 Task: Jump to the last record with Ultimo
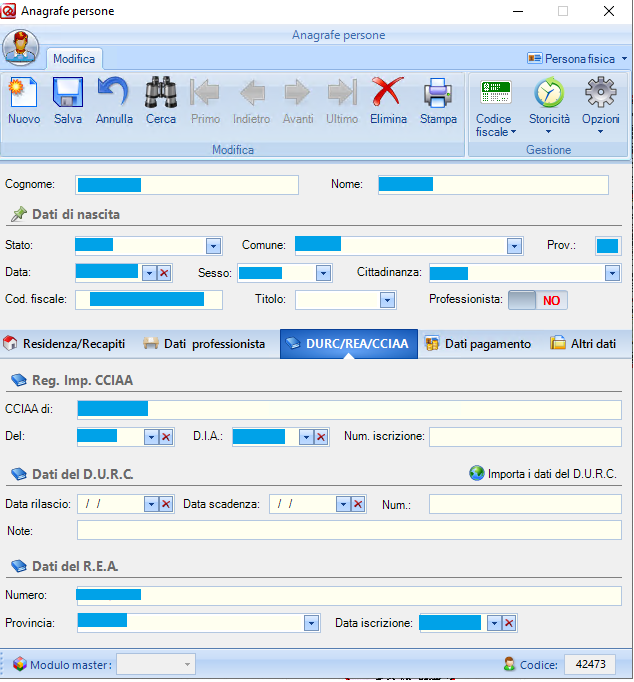coord(342,92)
